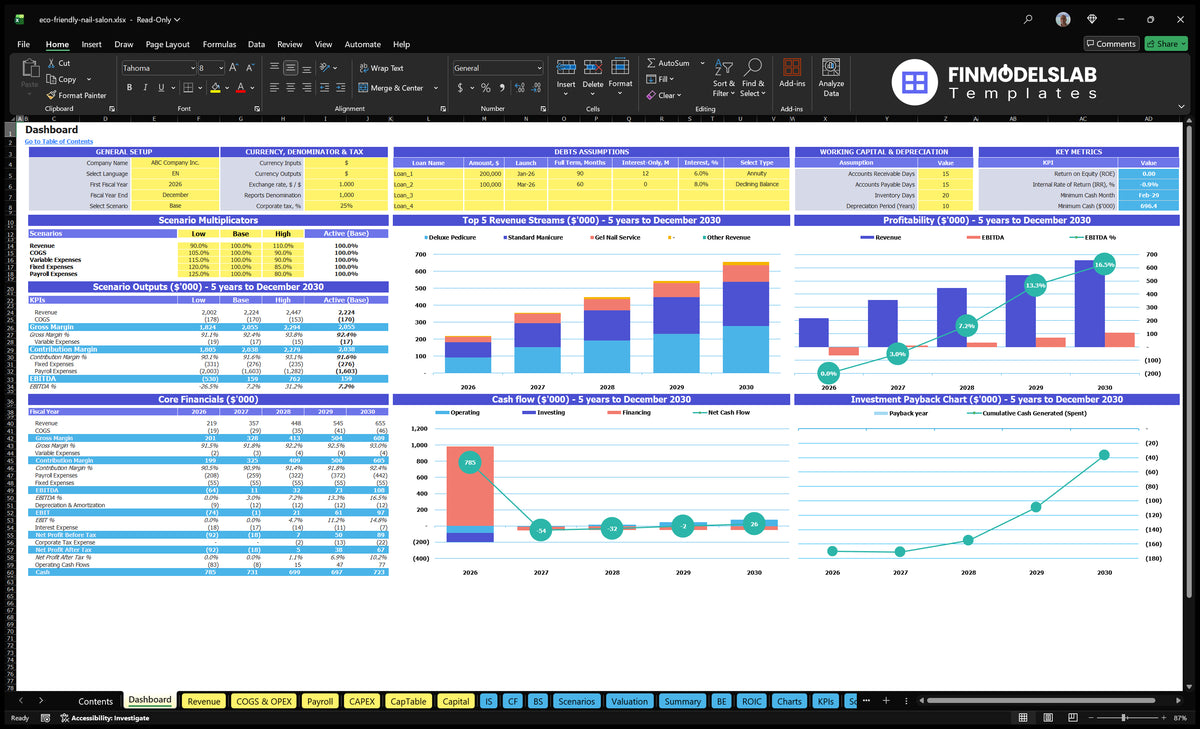Click the search magnifier in title bar
Screen dimensions: 1200x729
(x=1029, y=19)
